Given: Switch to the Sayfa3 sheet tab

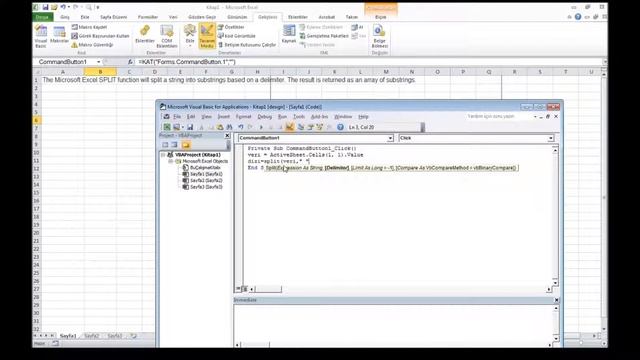Looking at the screenshot, I should click(x=115, y=336).
